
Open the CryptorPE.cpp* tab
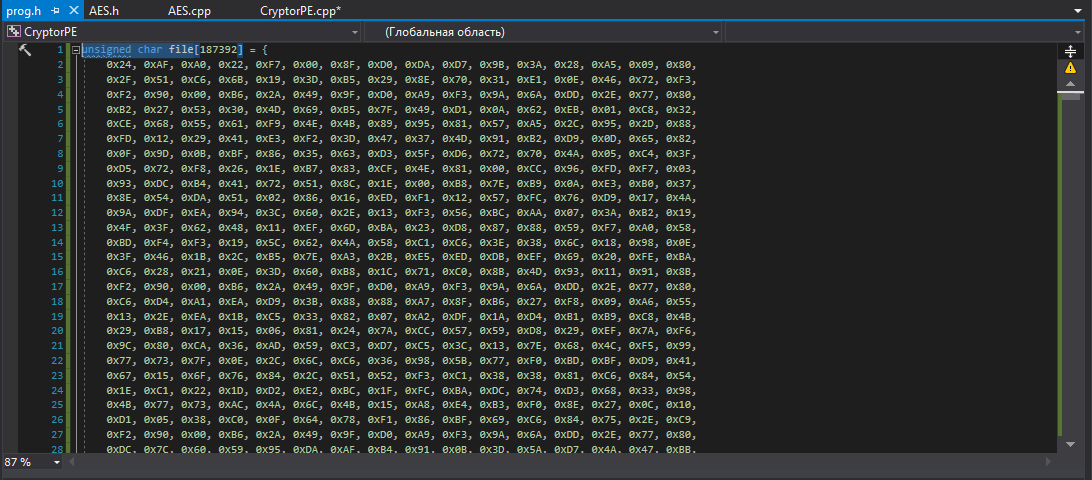point(300,10)
